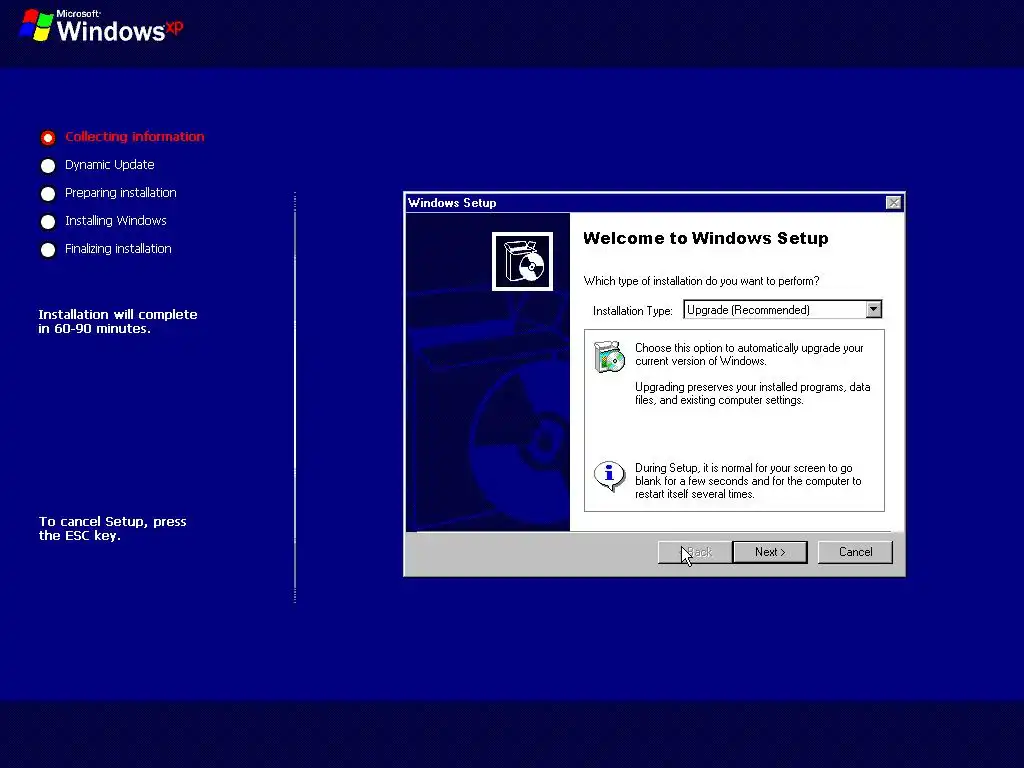Close the Windows Setup dialog
1024x768 pixels.
[x=893, y=202]
